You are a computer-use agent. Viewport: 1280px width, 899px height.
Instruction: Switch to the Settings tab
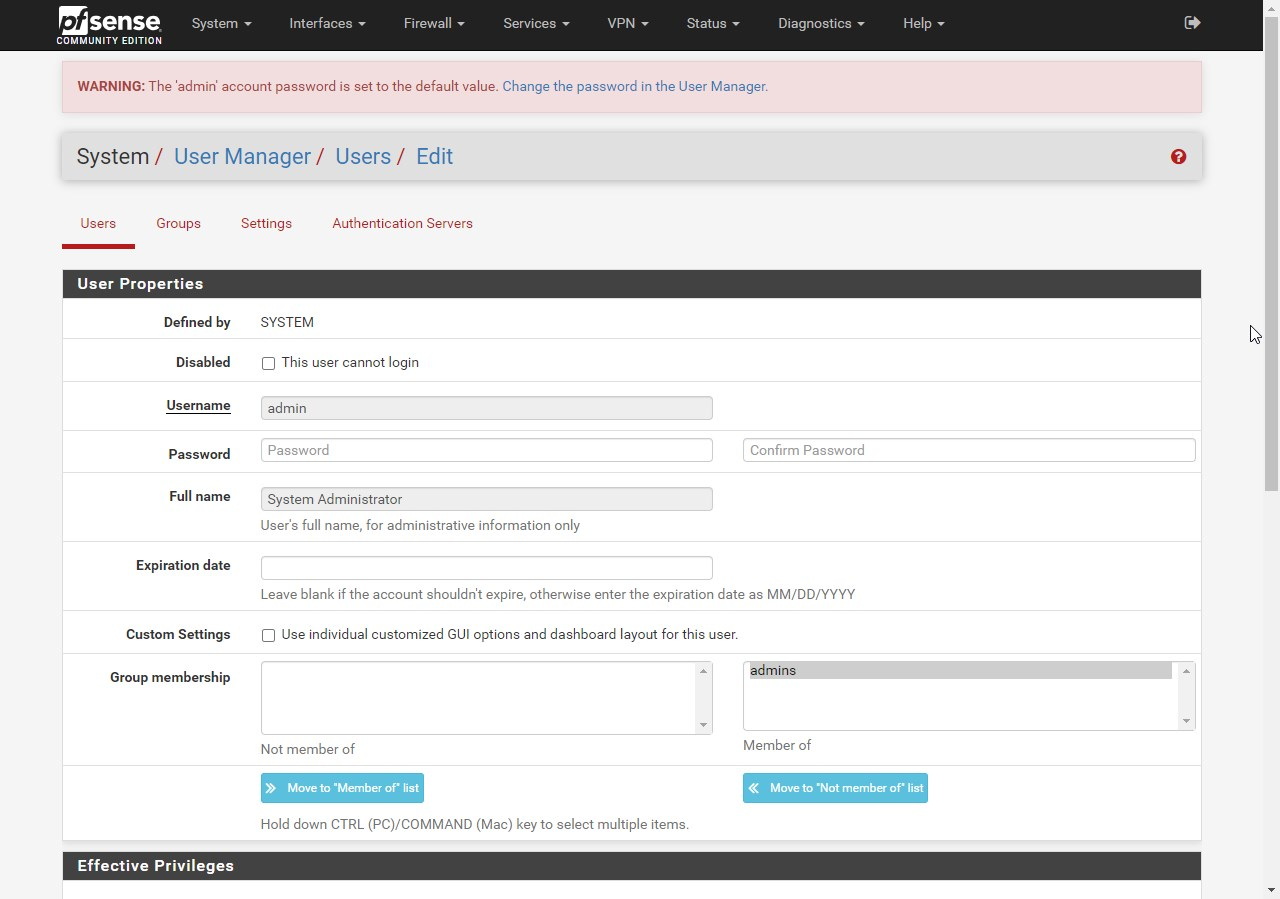(x=266, y=224)
